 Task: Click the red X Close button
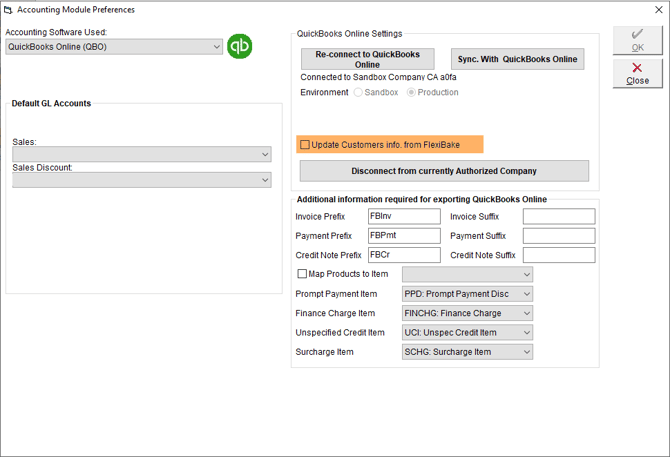tap(638, 73)
